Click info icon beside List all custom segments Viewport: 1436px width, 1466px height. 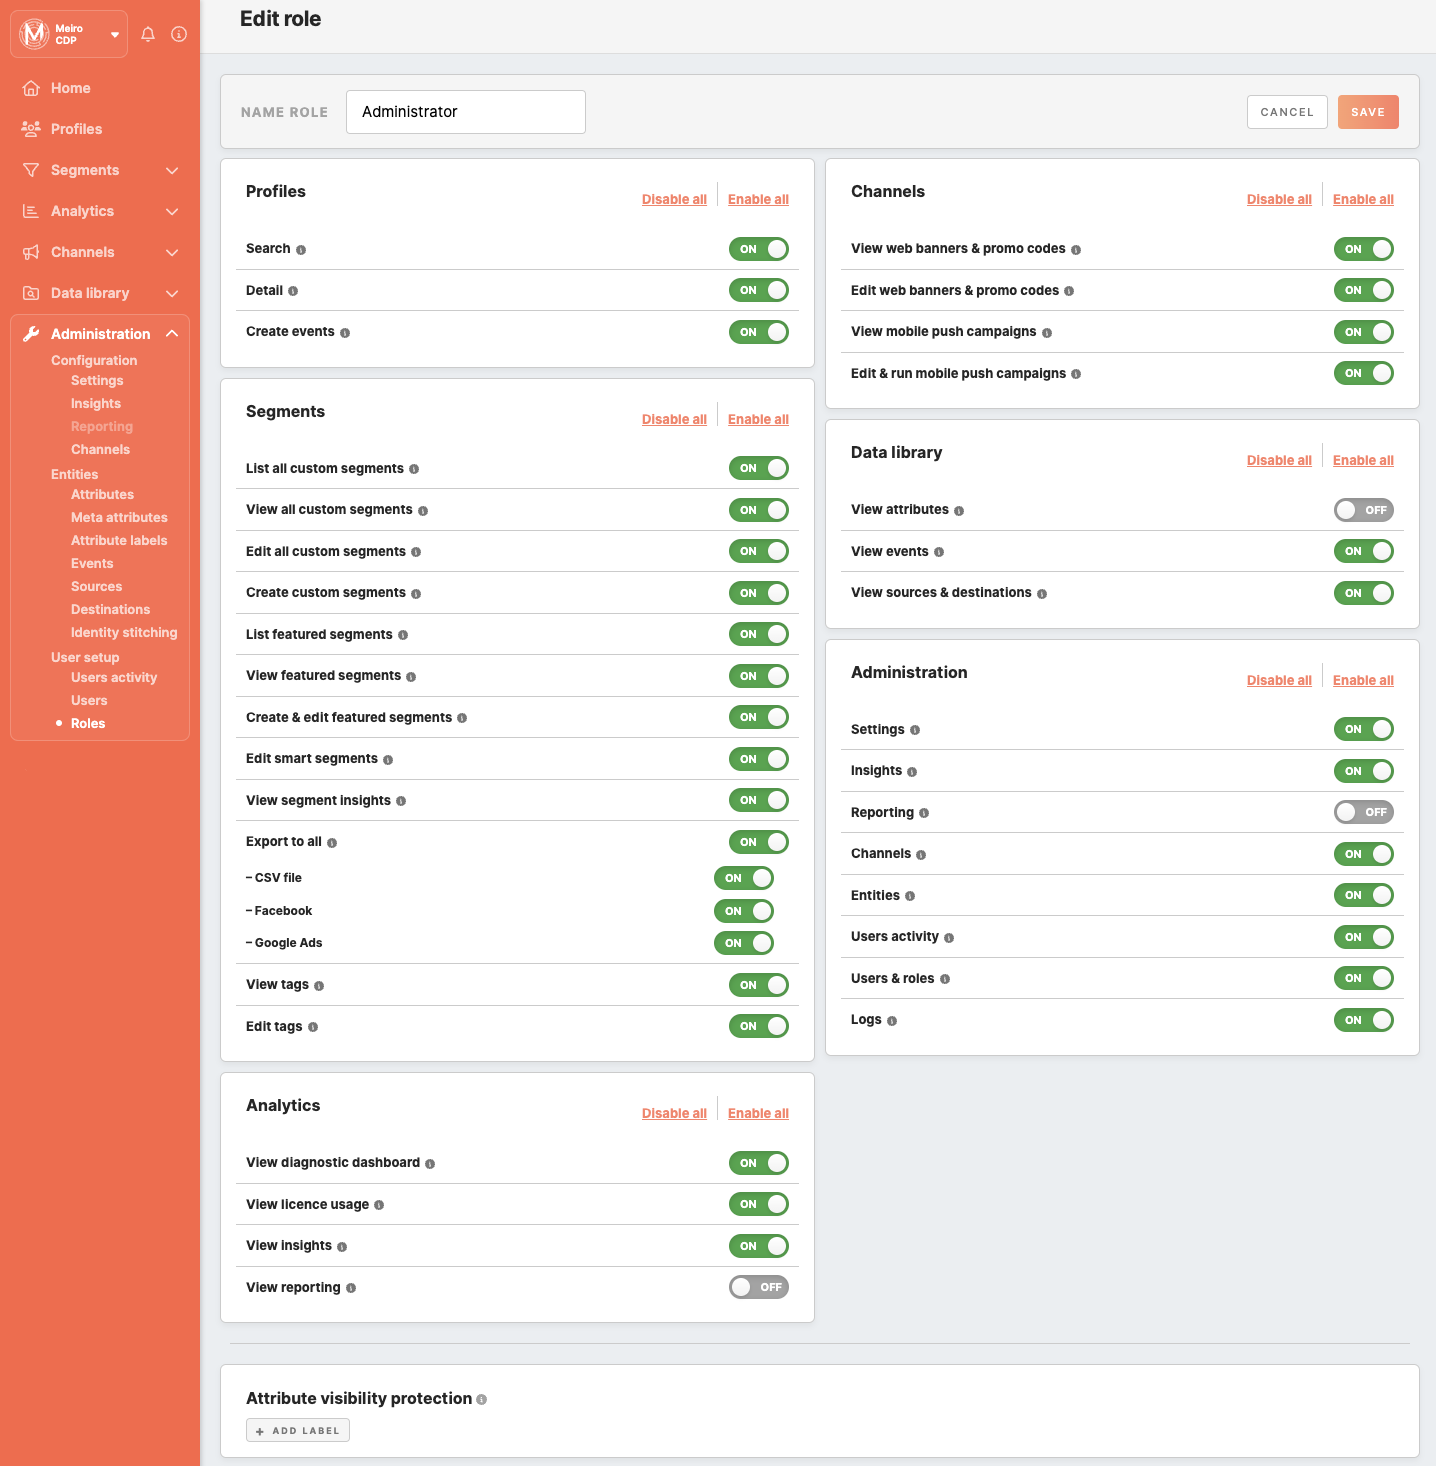[414, 469]
